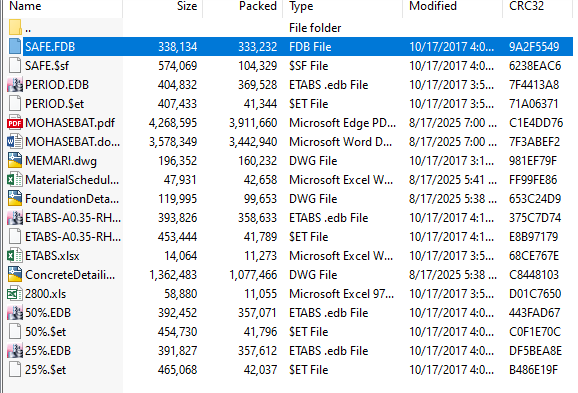
Task: Select the 50%.EDB file name
Action: coord(48,313)
